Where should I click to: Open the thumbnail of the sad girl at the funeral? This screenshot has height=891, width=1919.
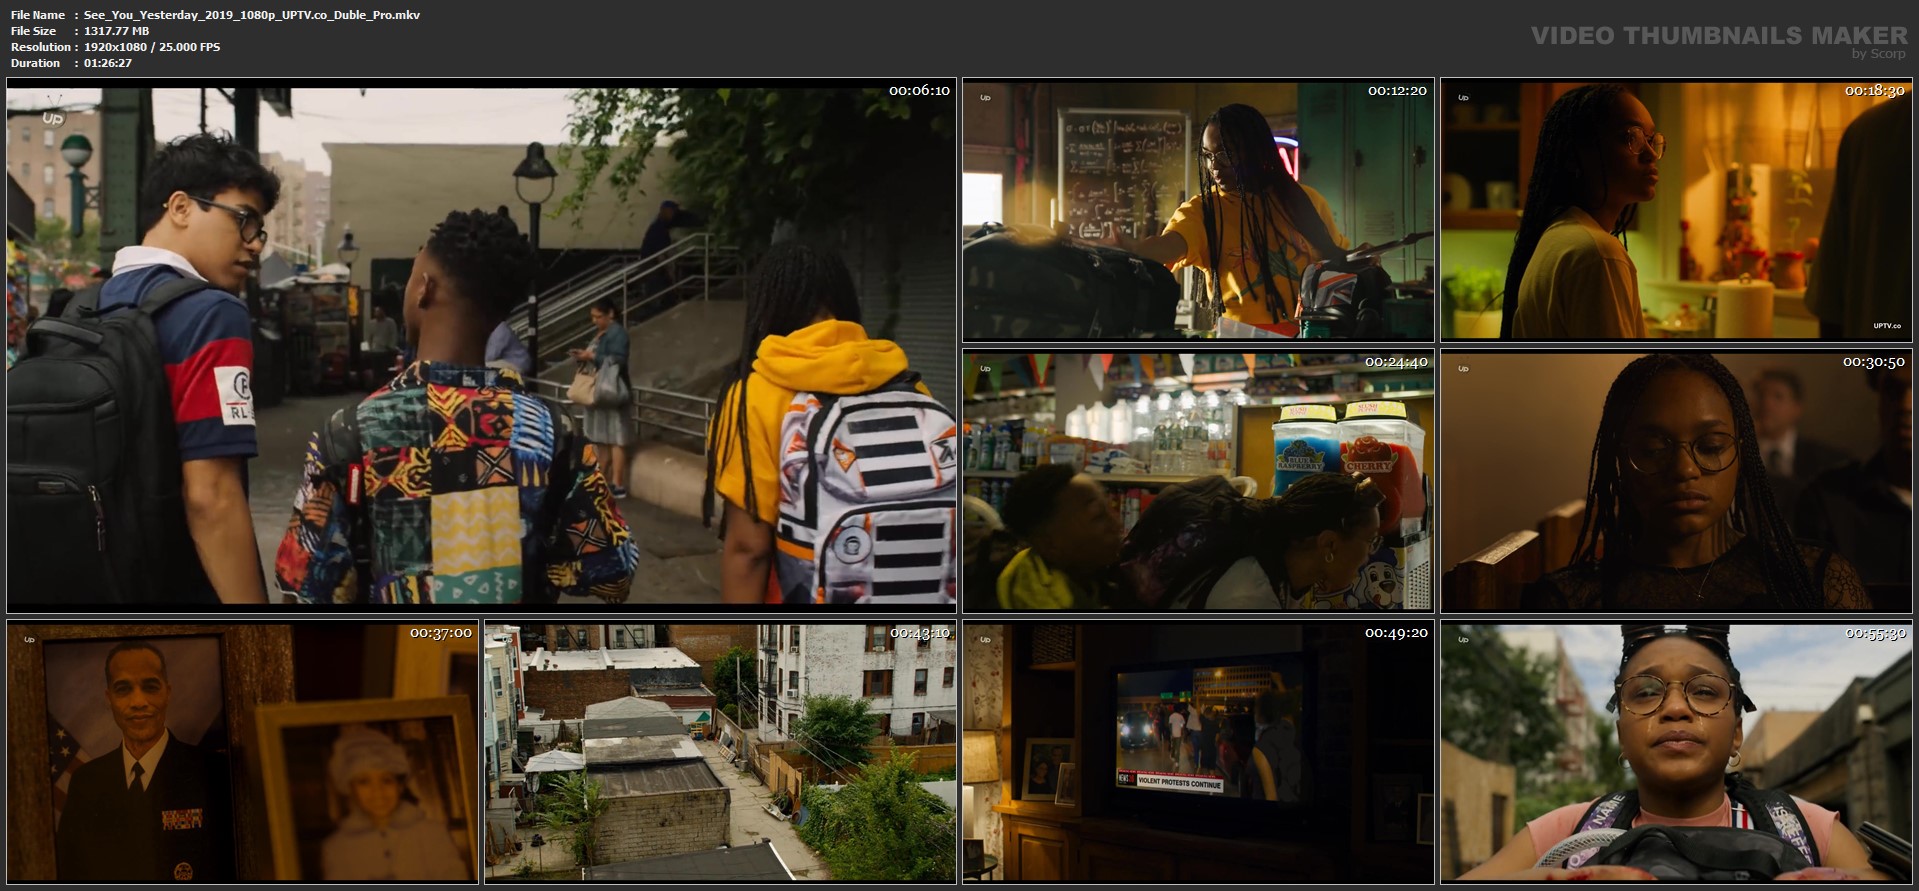[x=1676, y=480]
